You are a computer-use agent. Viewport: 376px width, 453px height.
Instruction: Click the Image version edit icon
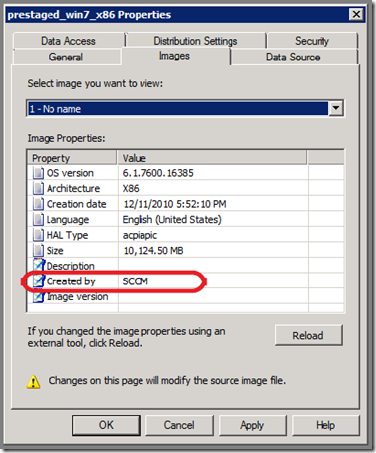pos(39,296)
